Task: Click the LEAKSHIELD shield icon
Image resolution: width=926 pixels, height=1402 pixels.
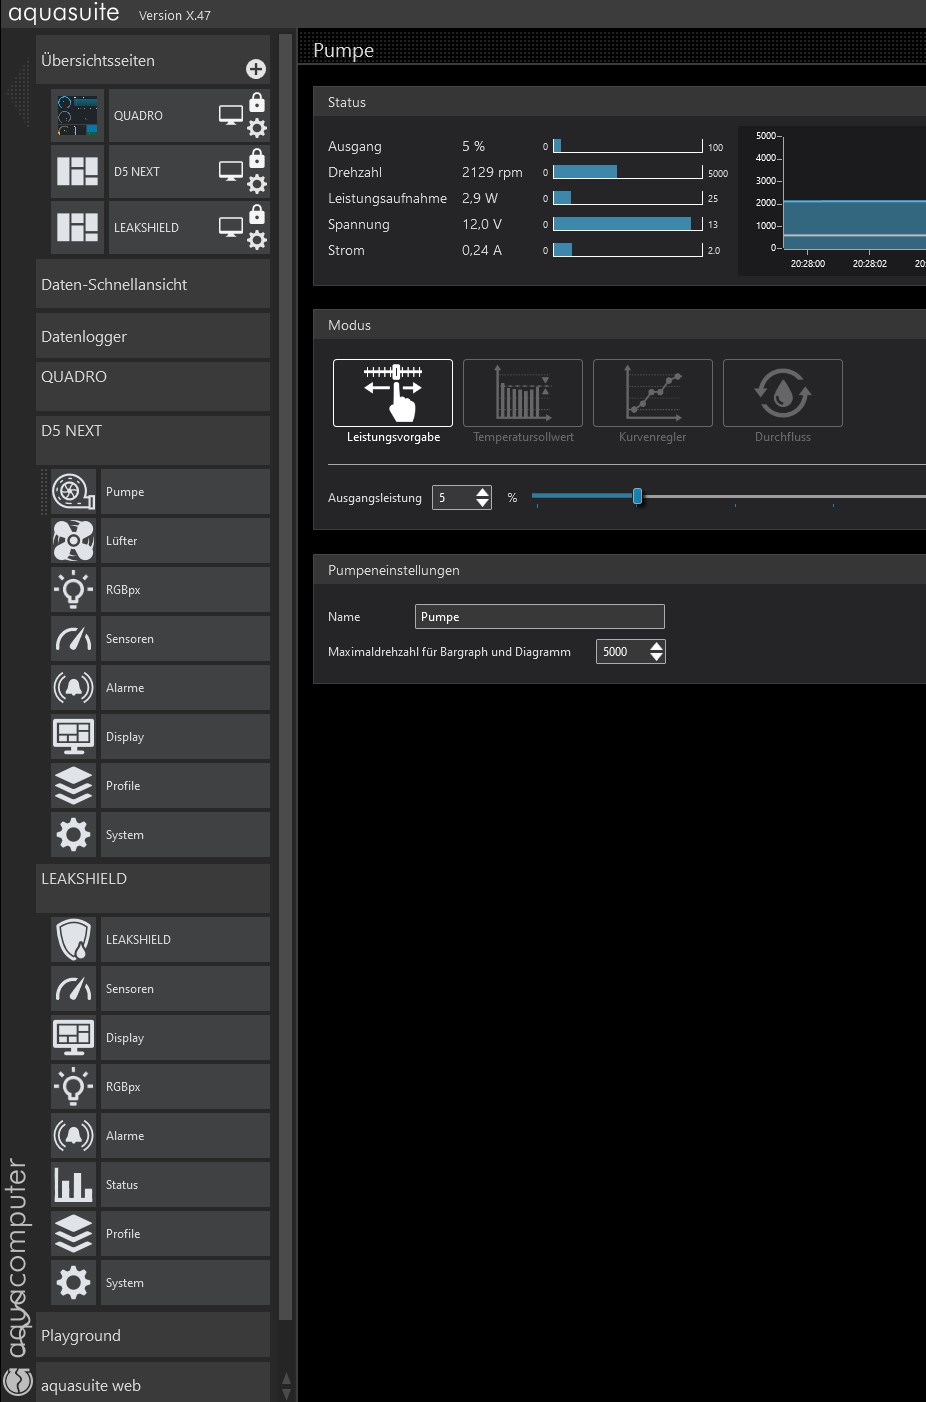Action: pos(73,940)
